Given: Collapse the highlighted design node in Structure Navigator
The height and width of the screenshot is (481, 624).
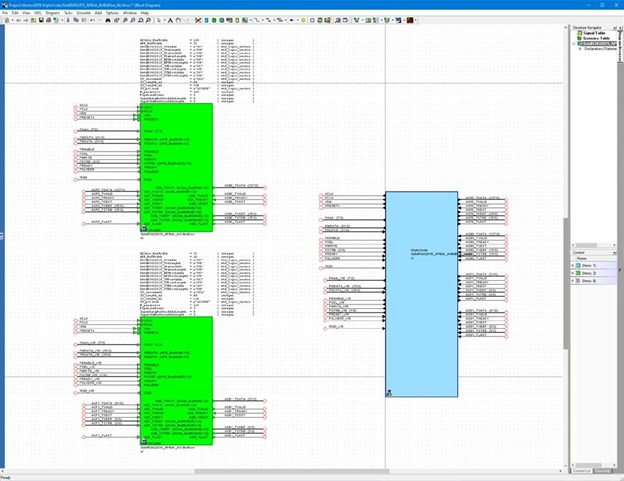Looking at the screenshot, I should (575, 44).
